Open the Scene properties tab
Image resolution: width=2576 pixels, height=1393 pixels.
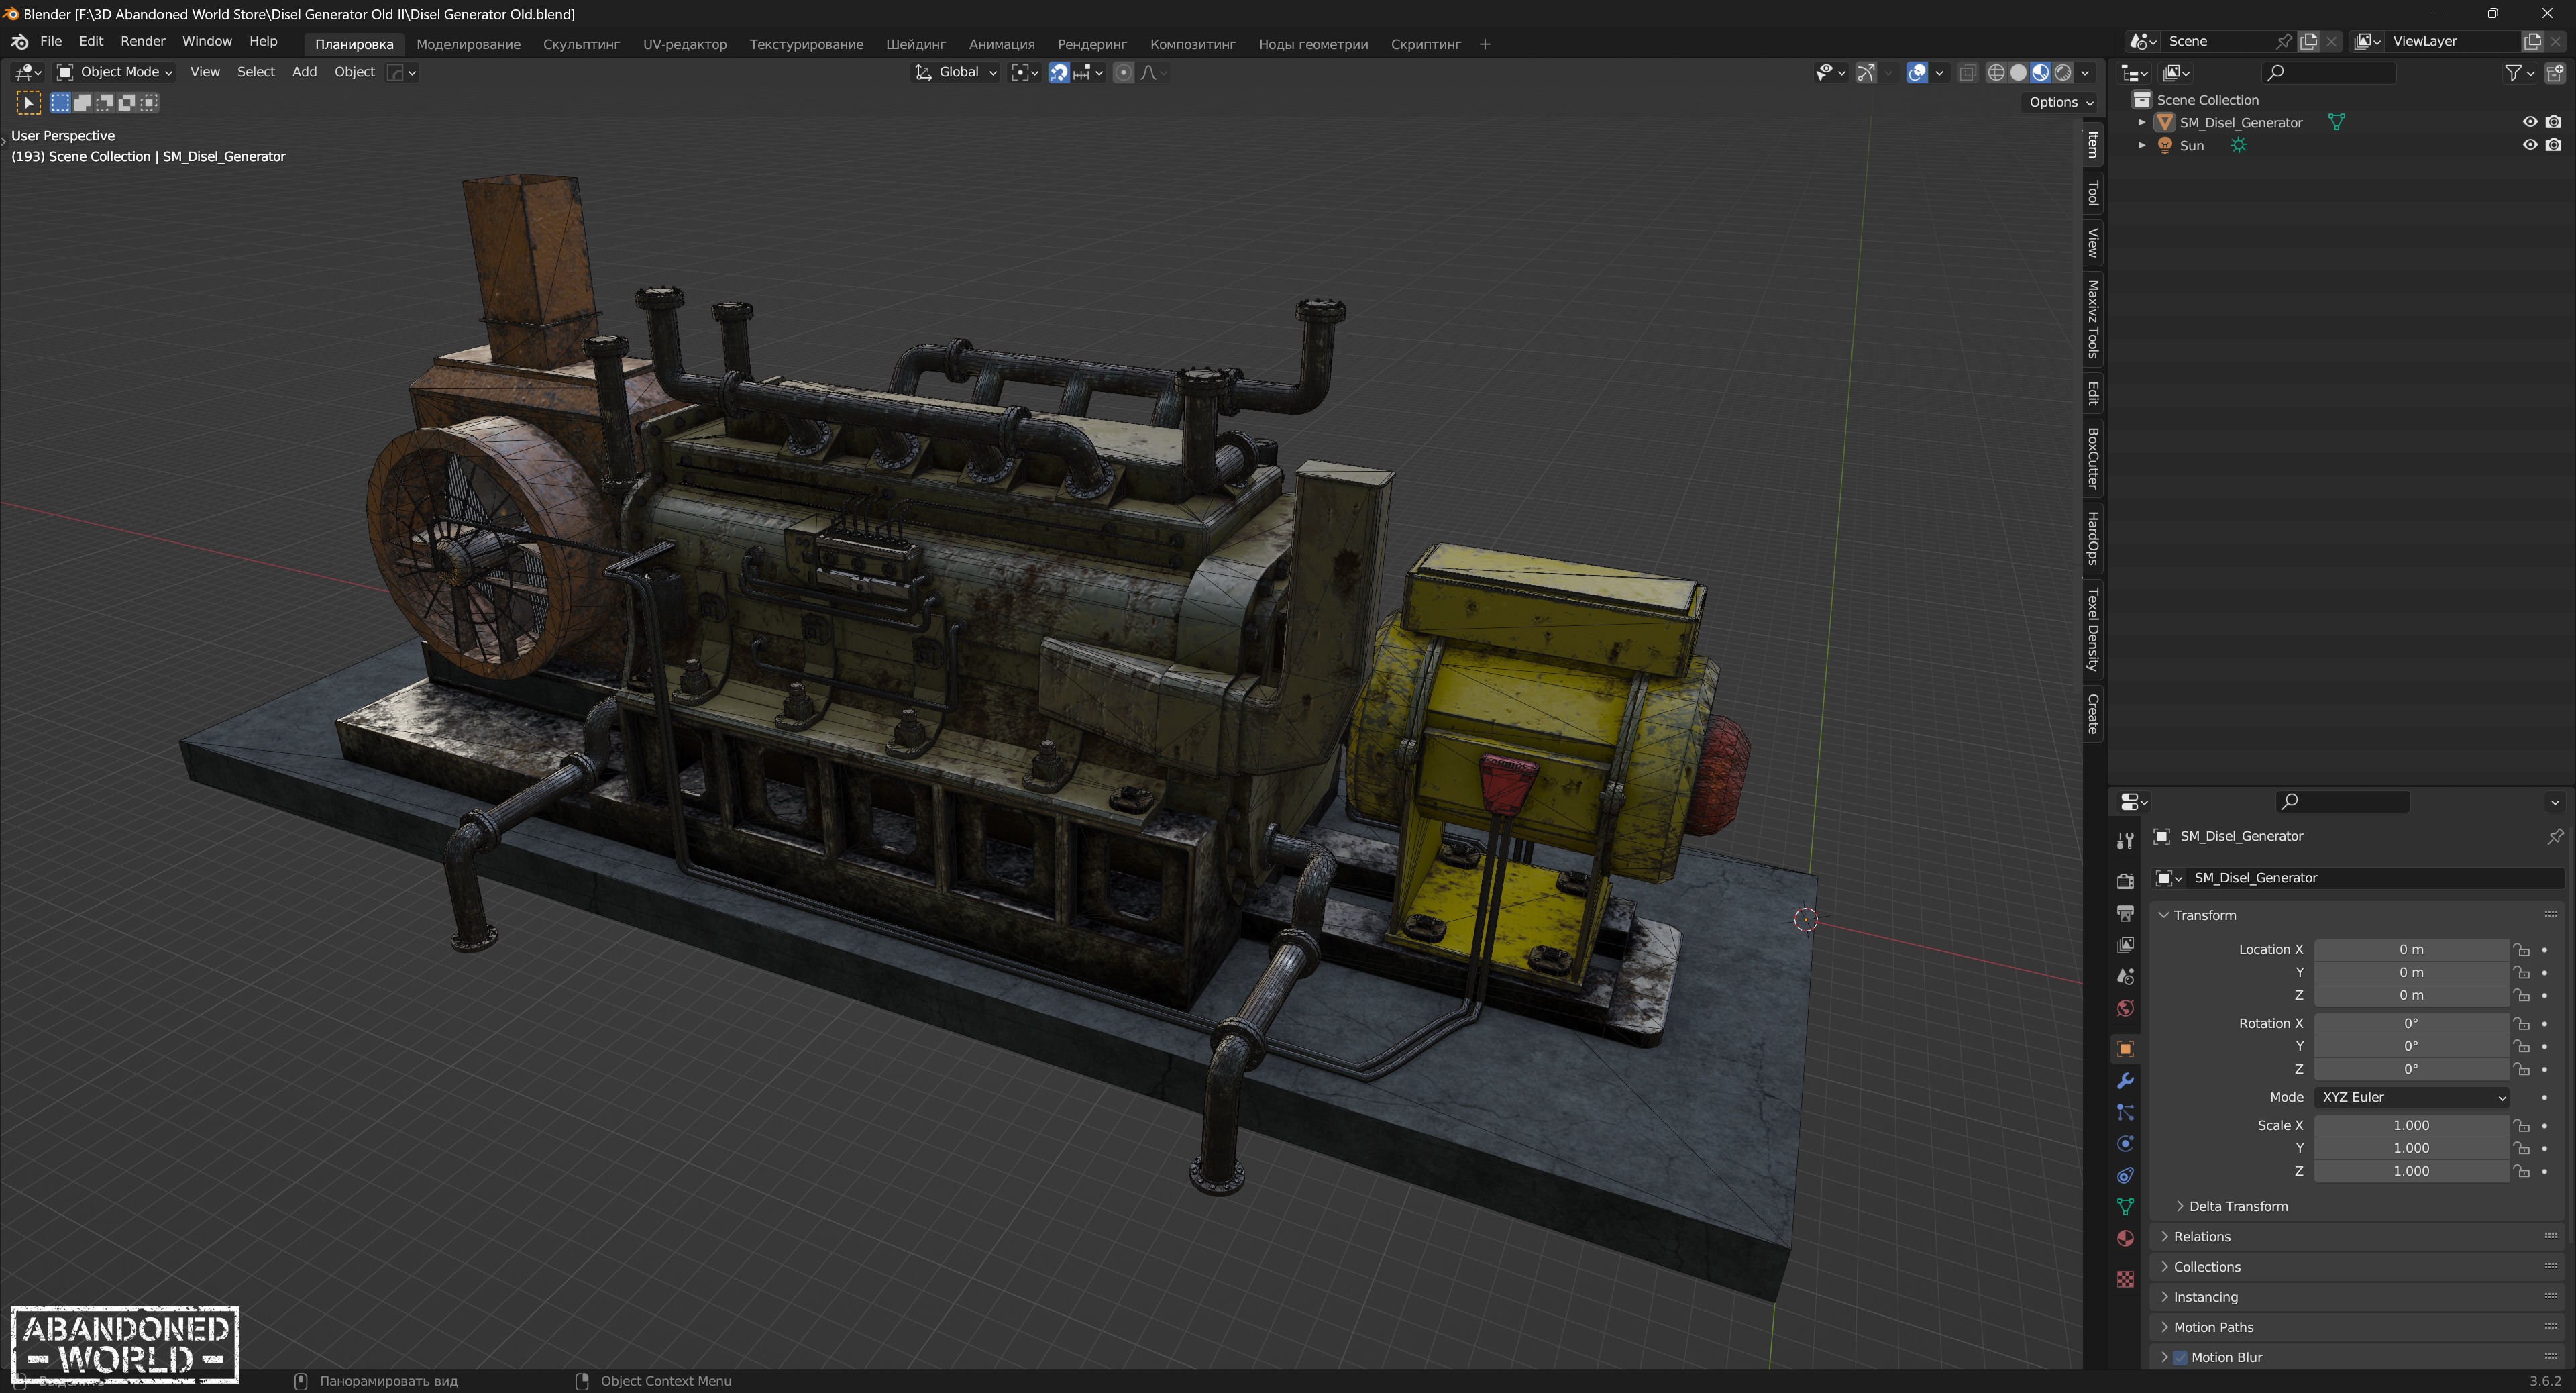pos(2125,977)
